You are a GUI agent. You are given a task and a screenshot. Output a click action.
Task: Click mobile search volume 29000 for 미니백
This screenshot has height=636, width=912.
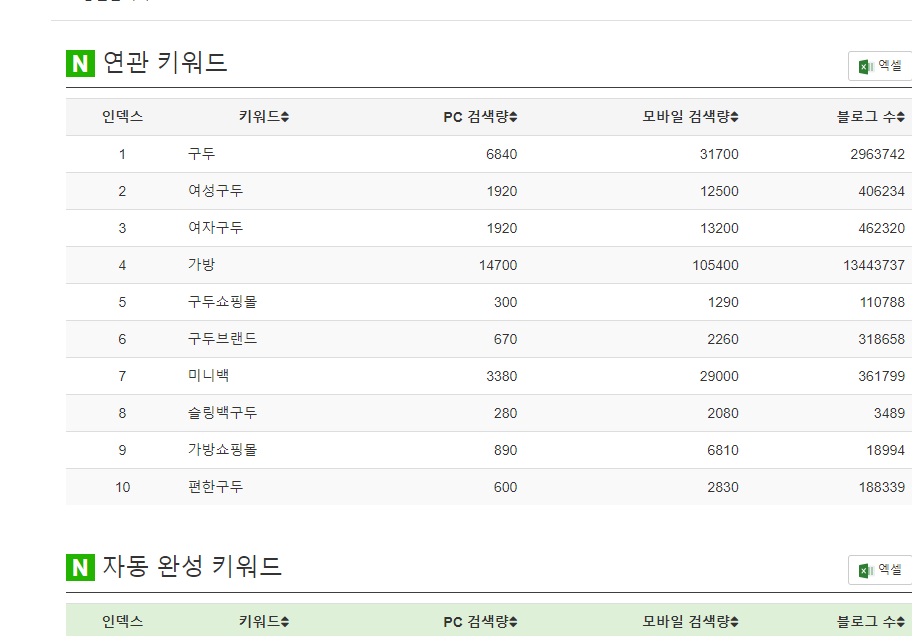click(x=719, y=376)
